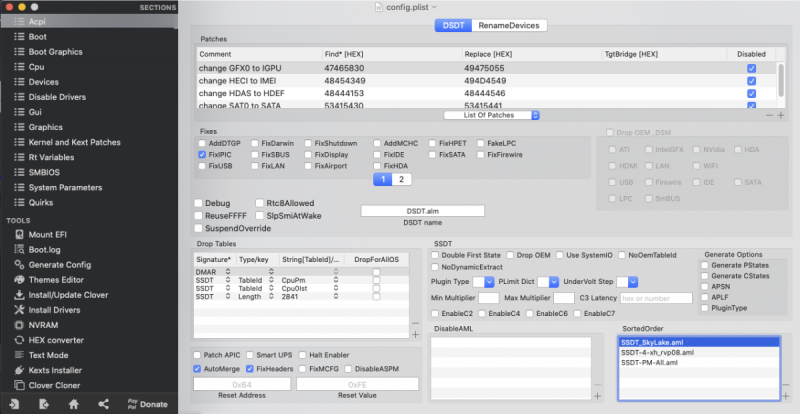Go to page 2 of Fixes
This screenshot has width=800, height=414.
[x=402, y=179]
